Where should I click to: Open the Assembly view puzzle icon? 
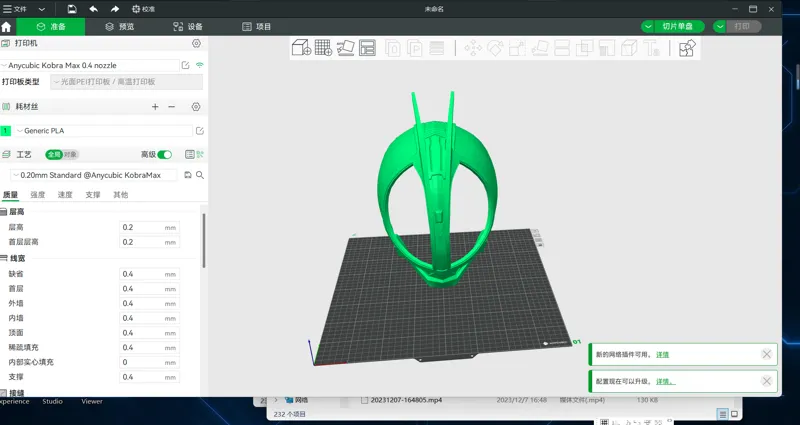687,48
